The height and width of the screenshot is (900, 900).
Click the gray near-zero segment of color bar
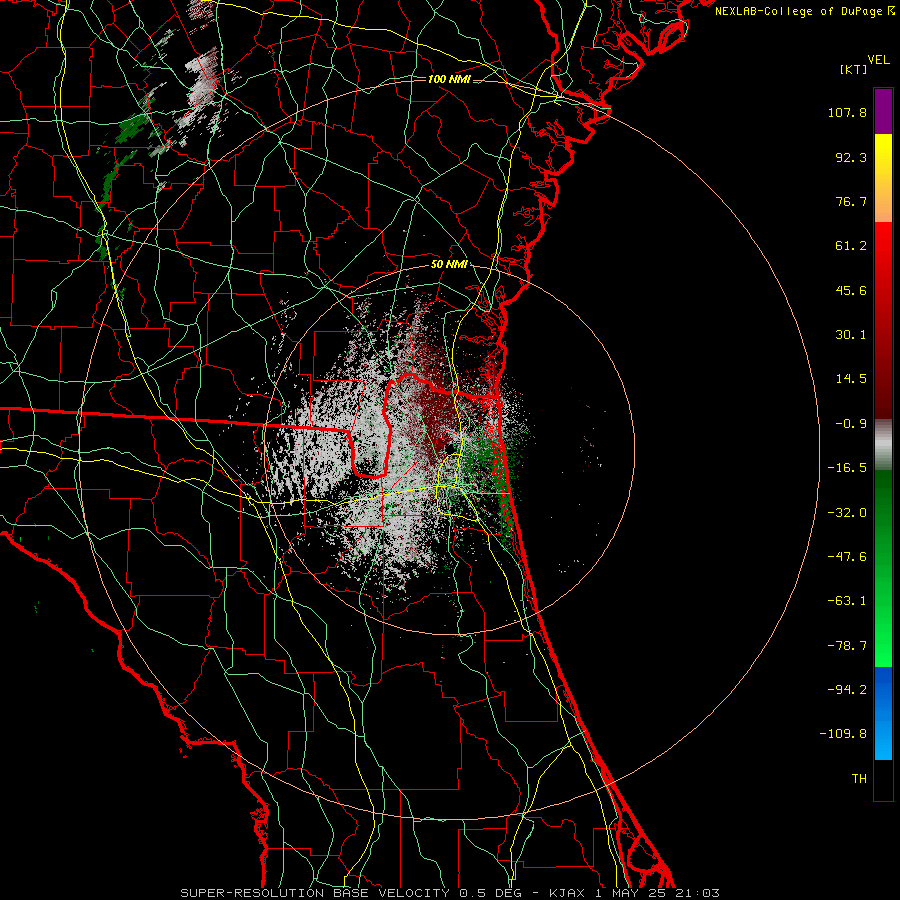[883, 445]
